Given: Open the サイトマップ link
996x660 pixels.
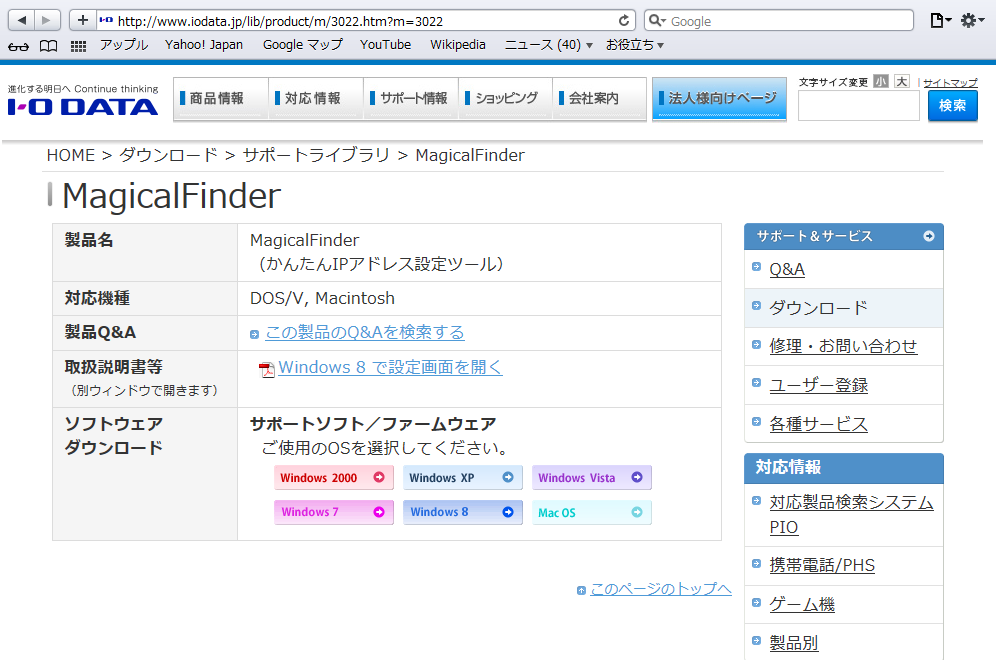Looking at the screenshot, I should tap(950, 83).
